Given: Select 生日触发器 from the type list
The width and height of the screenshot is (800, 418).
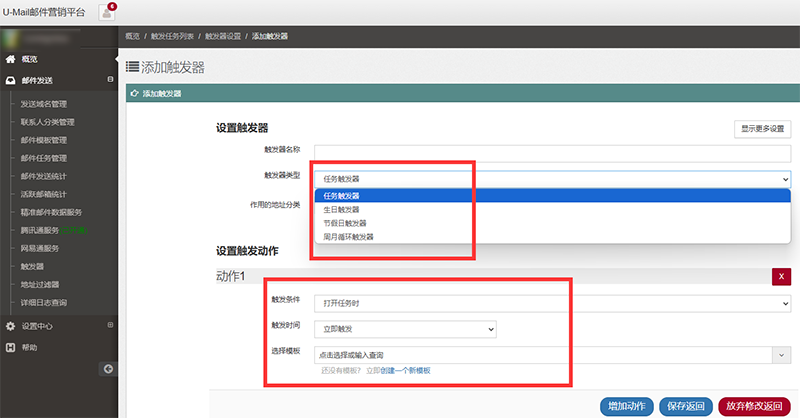Looking at the screenshot, I should [344, 209].
